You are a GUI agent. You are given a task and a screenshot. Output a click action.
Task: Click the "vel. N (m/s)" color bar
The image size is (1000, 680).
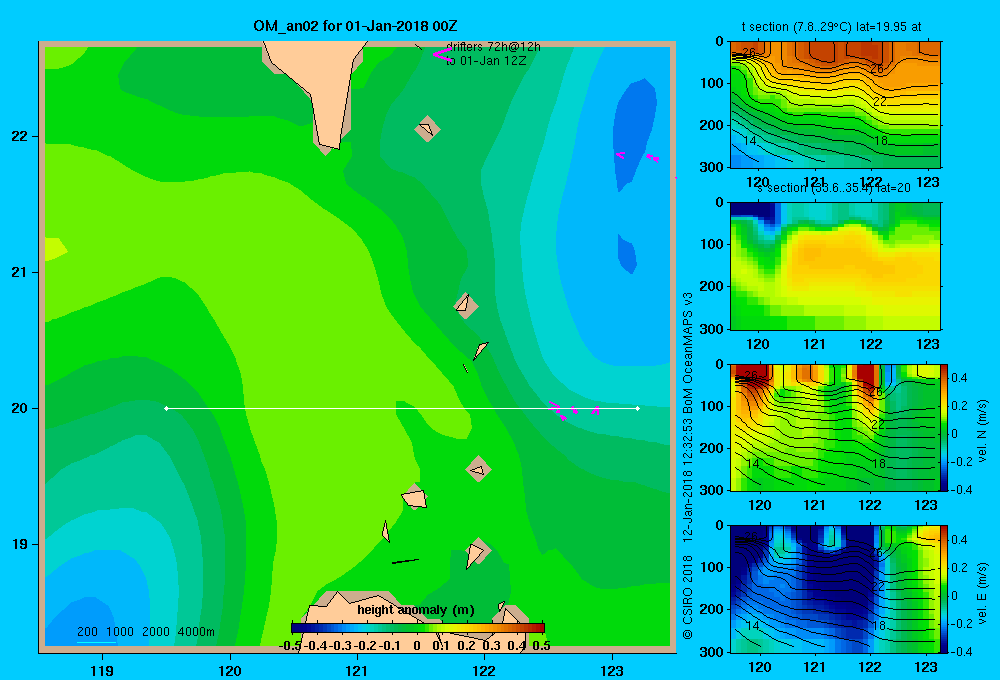tap(945, 427)
